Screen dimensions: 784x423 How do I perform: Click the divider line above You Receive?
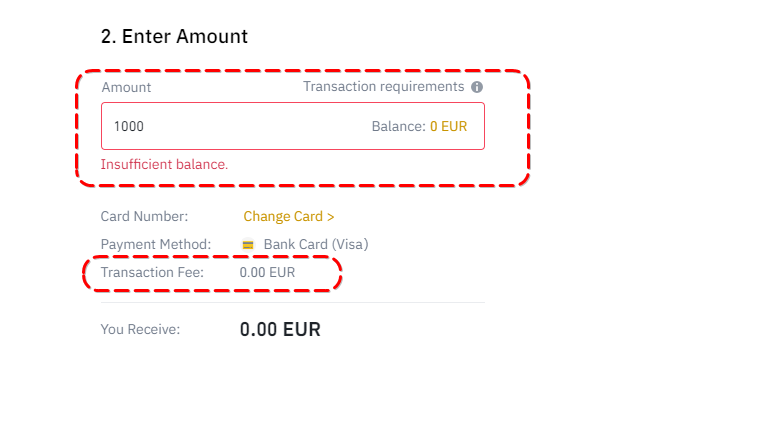(x=292, y=302)
